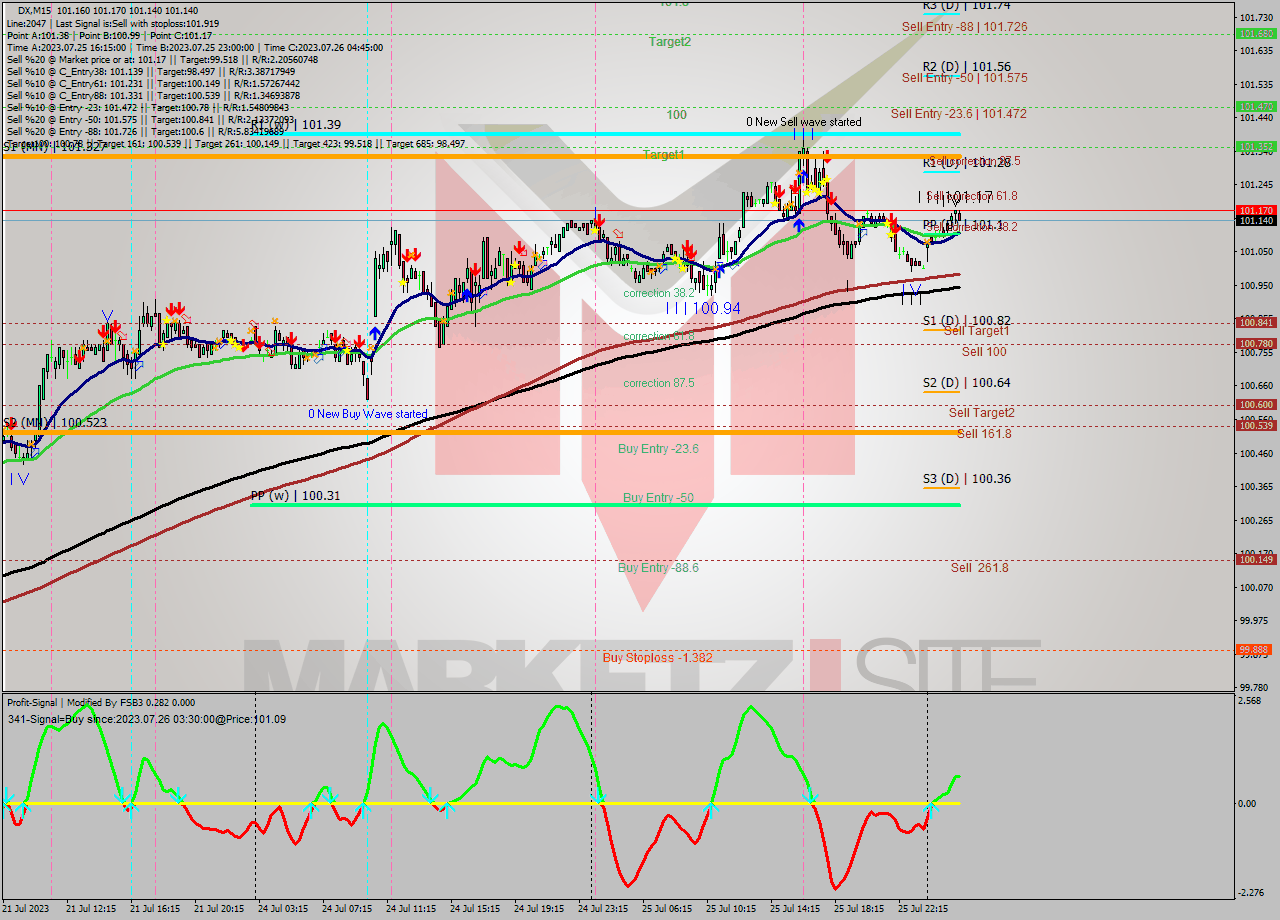The width and height of the screenshot is (1280, 920).
Task: Click the 'SP (MN) | 100.523' label
Action: [54, 423]
